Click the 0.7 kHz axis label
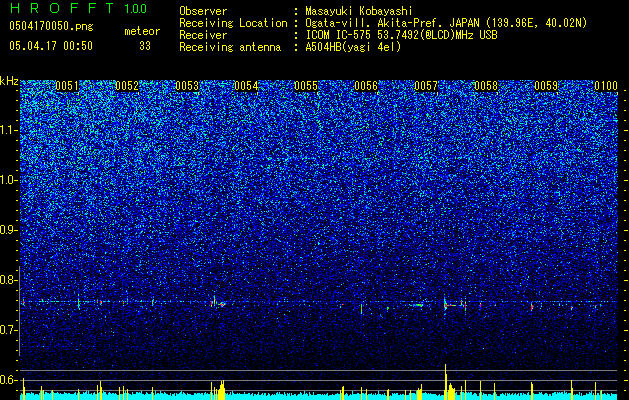 [x=8, y=330]
